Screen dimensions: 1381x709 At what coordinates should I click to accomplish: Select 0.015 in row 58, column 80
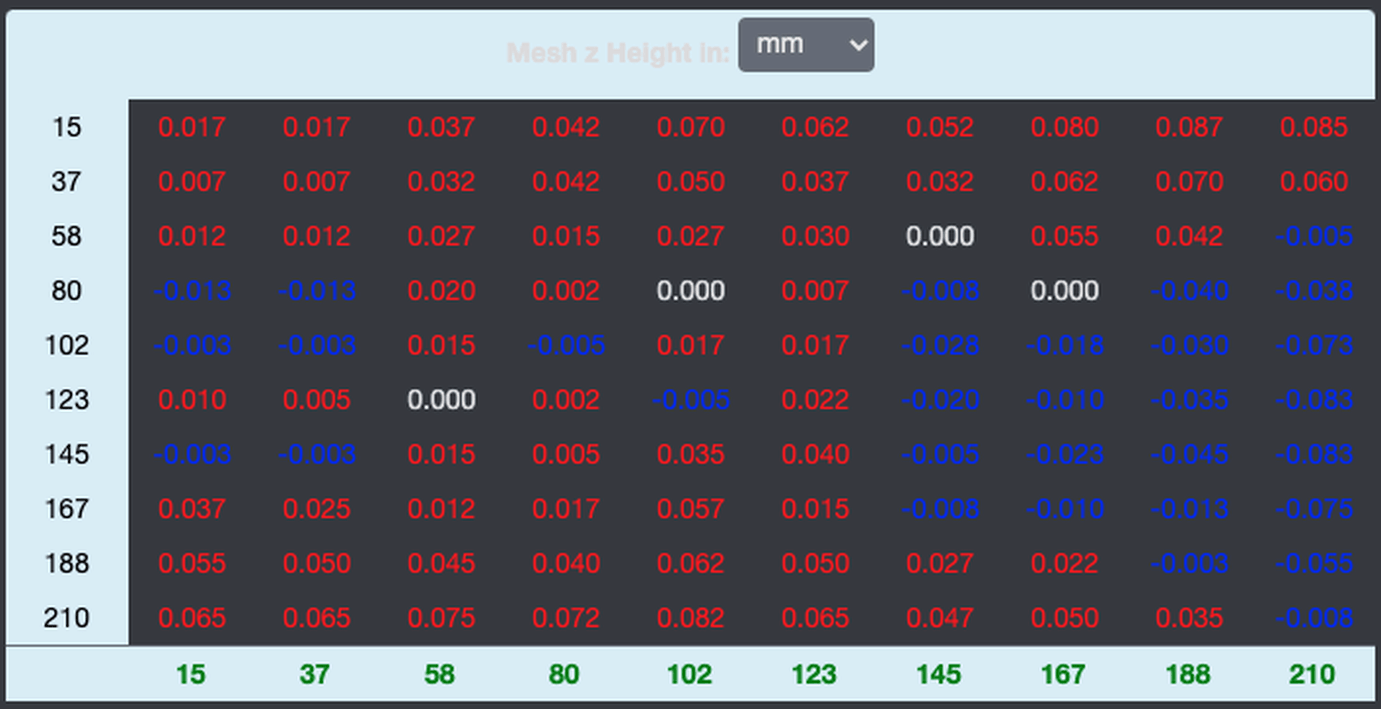point(566,236)
